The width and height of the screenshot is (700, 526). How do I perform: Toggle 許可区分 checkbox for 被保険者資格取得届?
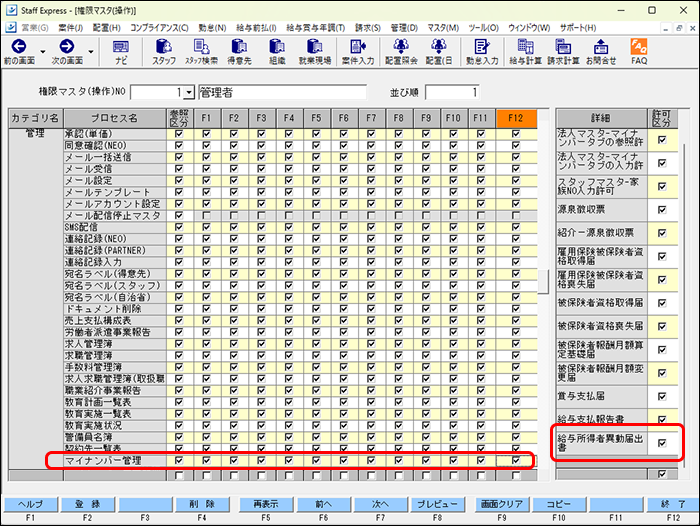[662, 303]
